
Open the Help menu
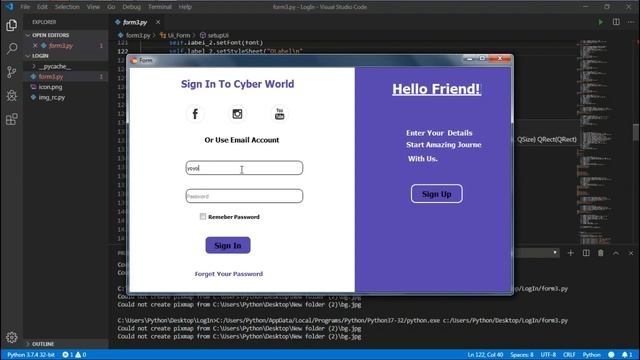tap(185, 7)
